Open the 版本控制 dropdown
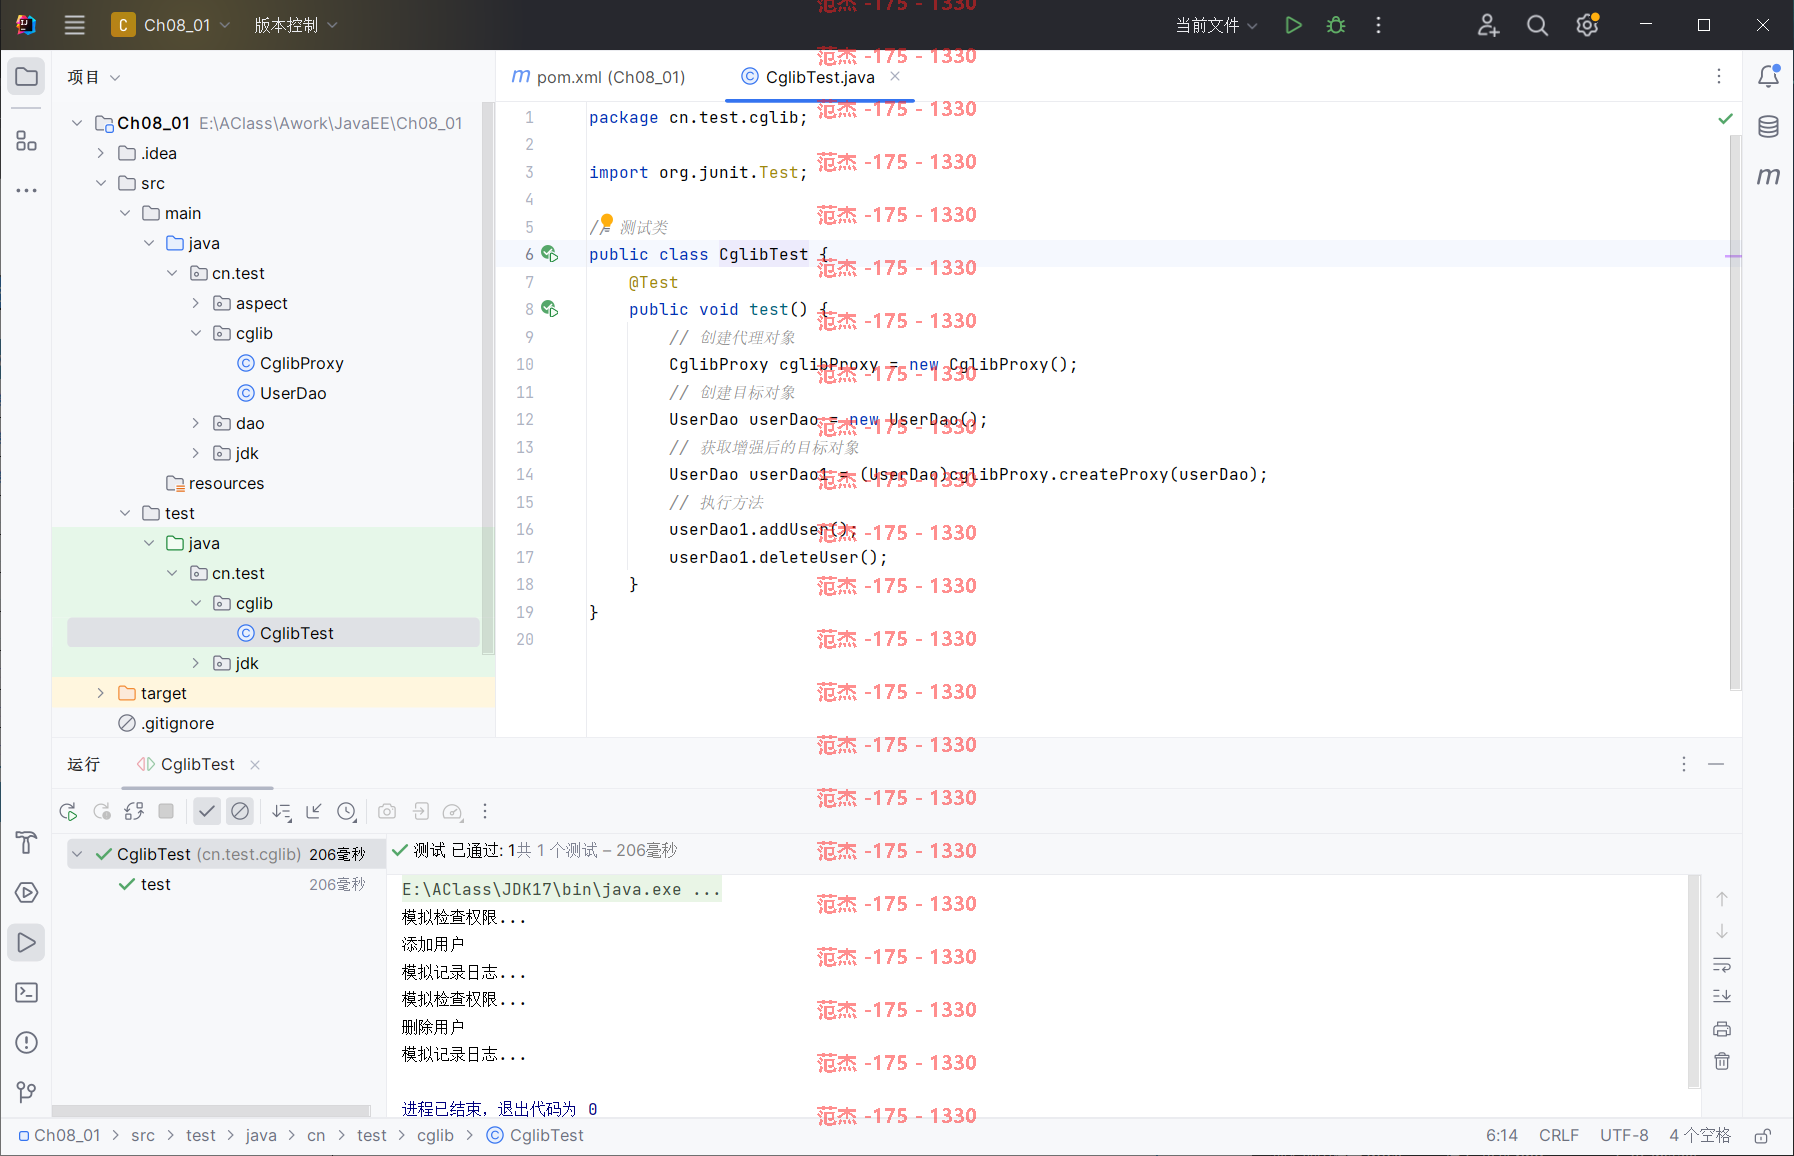Image resolution: width=1794 pixels, height=1156 pixels. tap(296, 25)
